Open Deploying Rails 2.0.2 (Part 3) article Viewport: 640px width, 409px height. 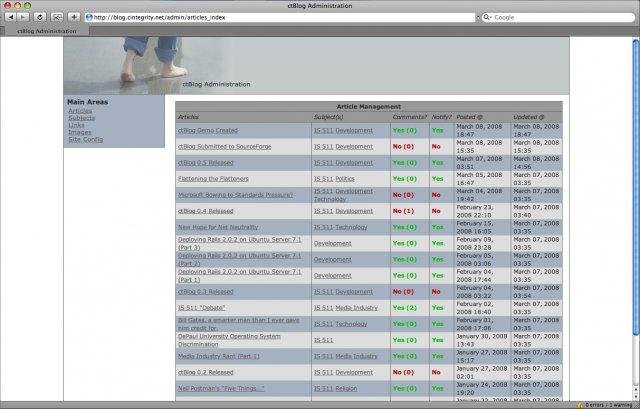(x=240, y=243)
